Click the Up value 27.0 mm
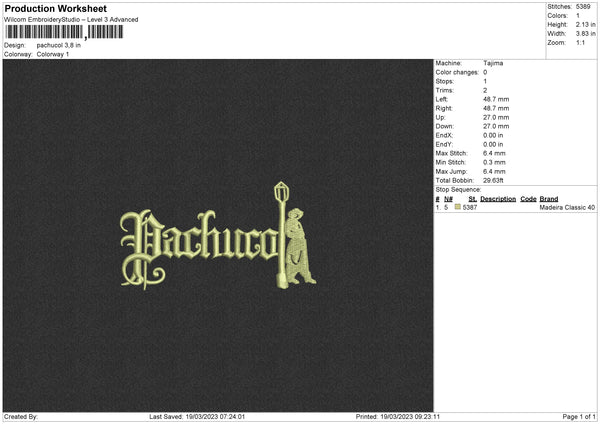The height and width of the screenshot is (424, 600). coord(496,117)
